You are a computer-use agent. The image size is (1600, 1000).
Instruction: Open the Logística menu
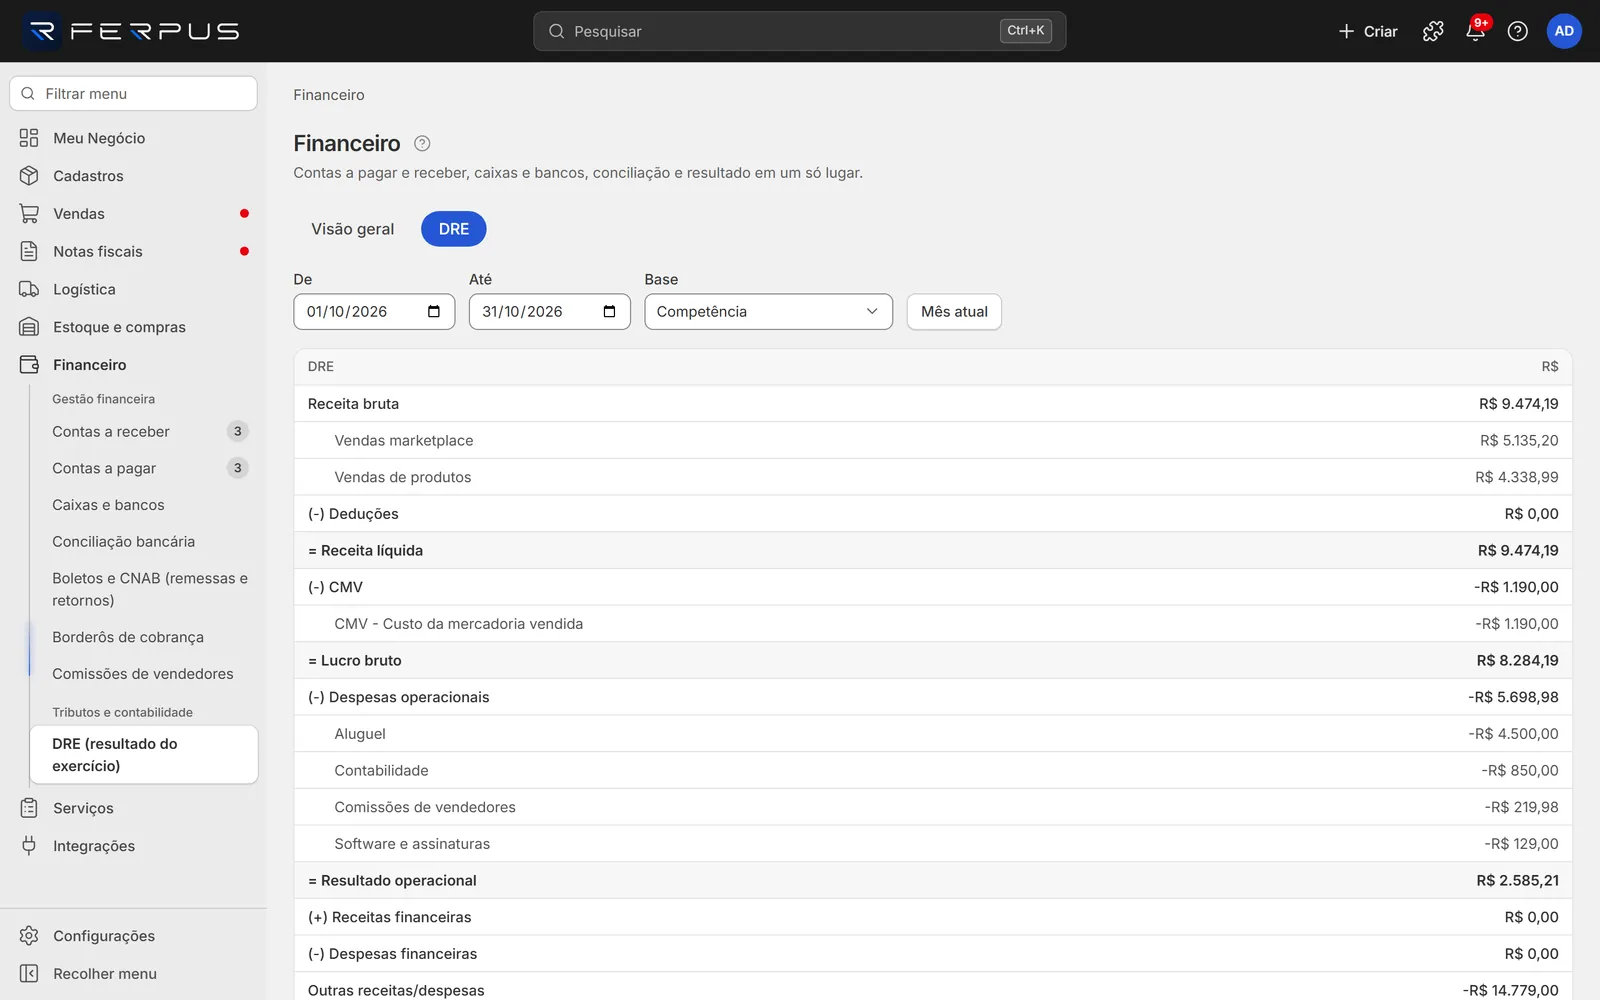point(134,290)
